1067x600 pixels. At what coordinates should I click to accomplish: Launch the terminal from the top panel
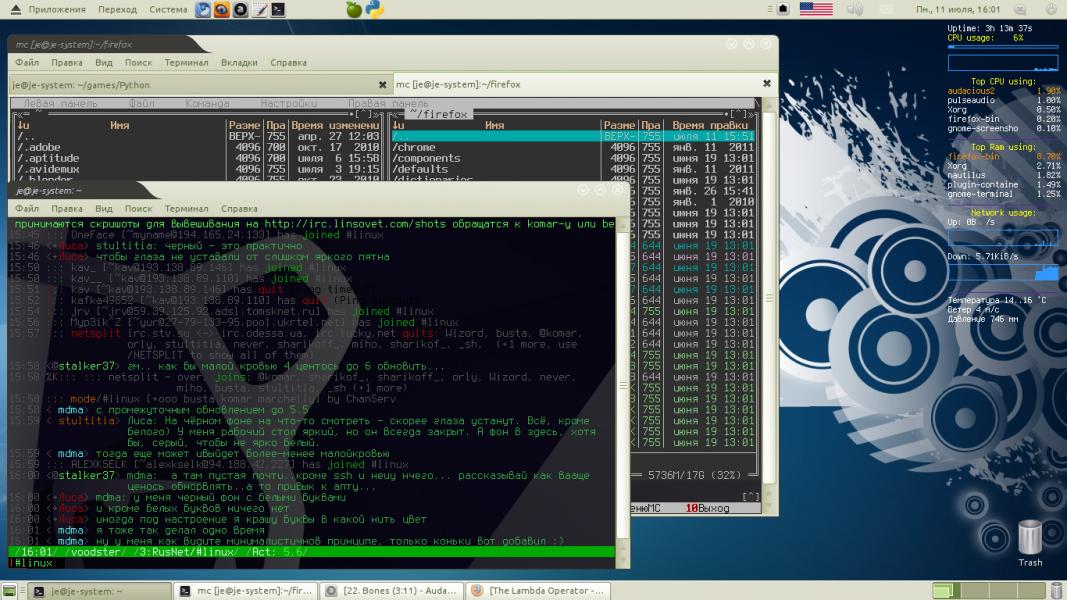click(277, 9)
